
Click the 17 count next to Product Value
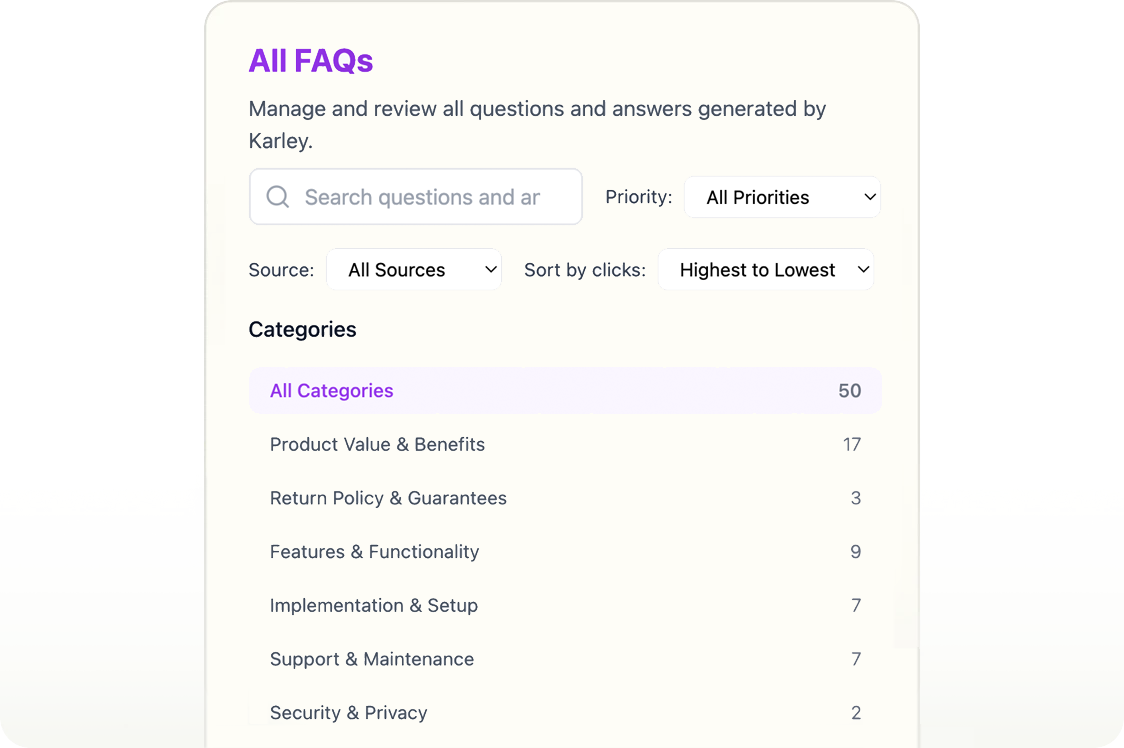point(852,445)
